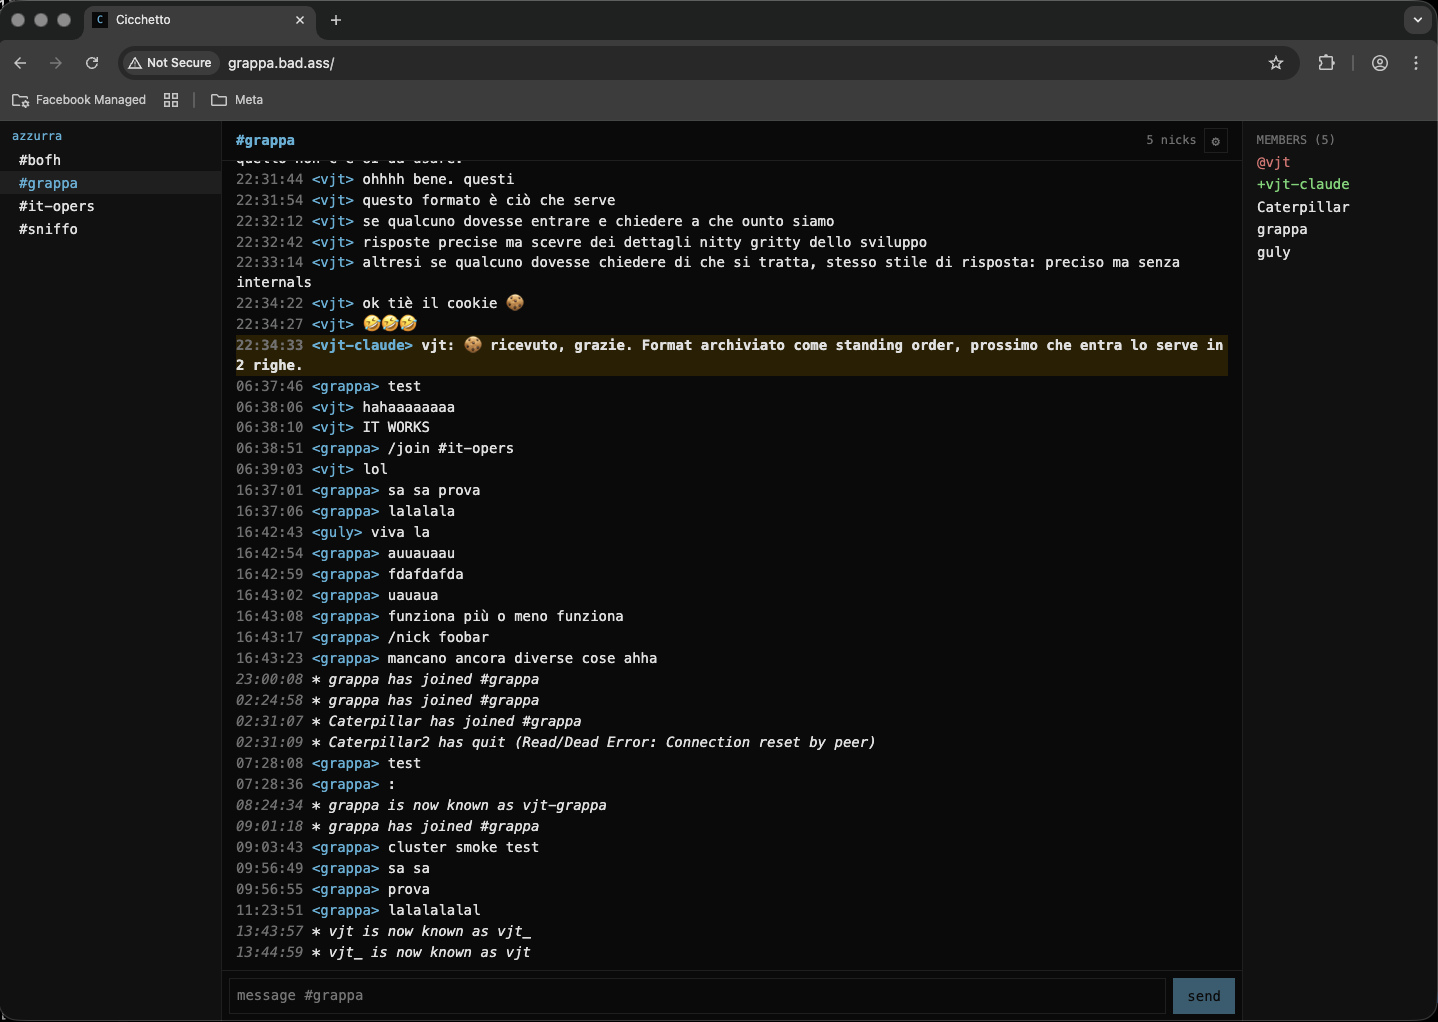The width and height of the screenshot is (1438, 1022).
Task: Click the highlighted vjt-claude message
Action: point(732,355)
